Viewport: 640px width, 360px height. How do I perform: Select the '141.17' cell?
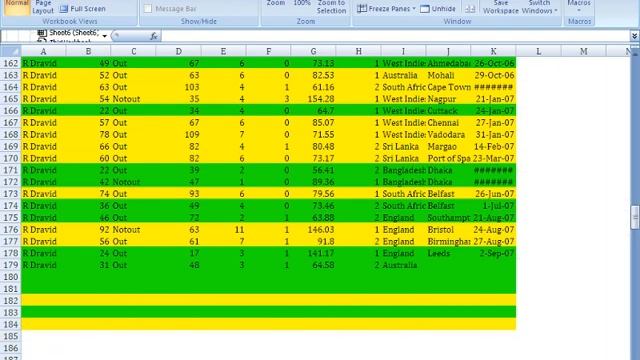(x=313, y=253)
